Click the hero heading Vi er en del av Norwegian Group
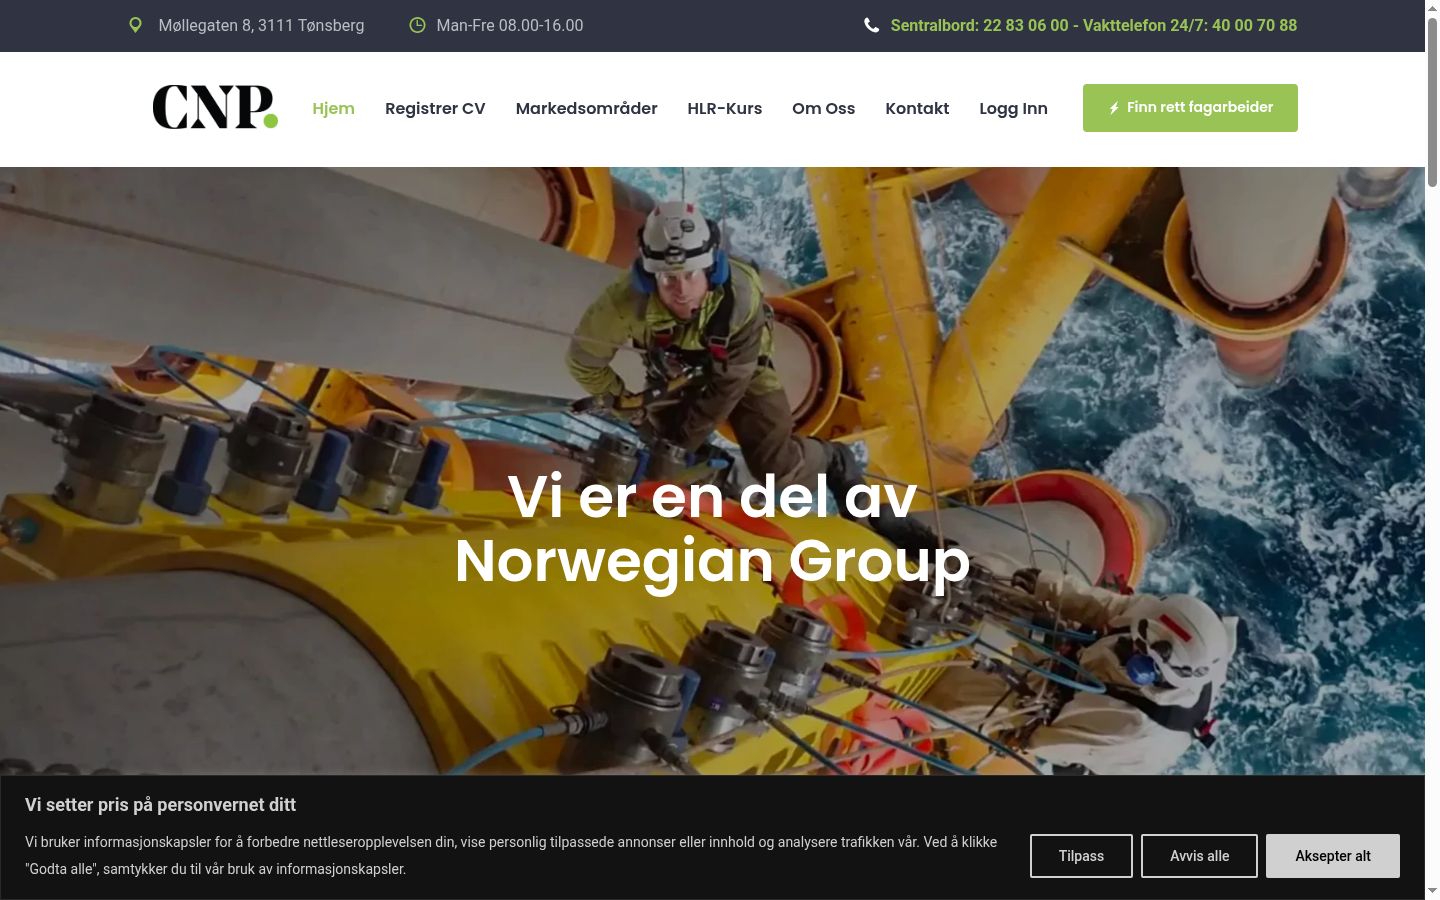The image size is (1440, 900). point(712,528)
